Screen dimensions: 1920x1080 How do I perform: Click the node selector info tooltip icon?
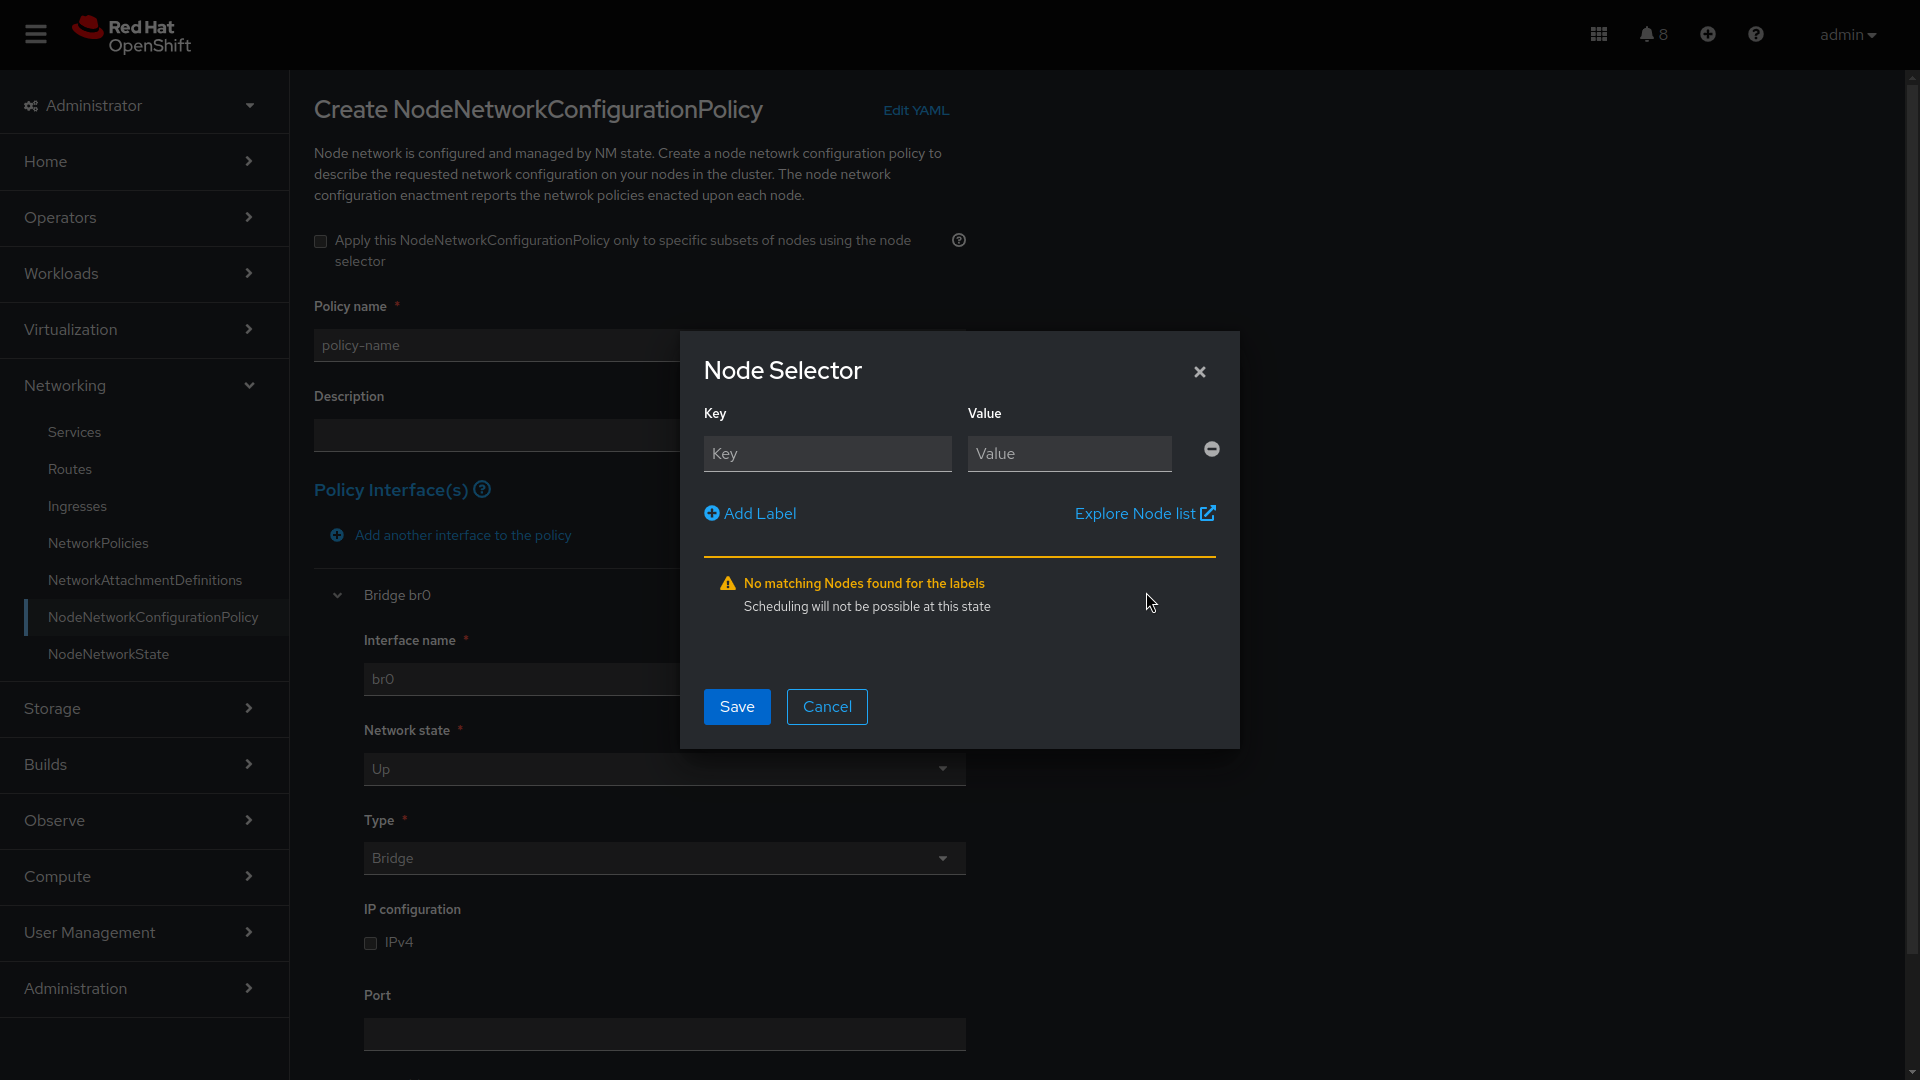pos(958,240)
